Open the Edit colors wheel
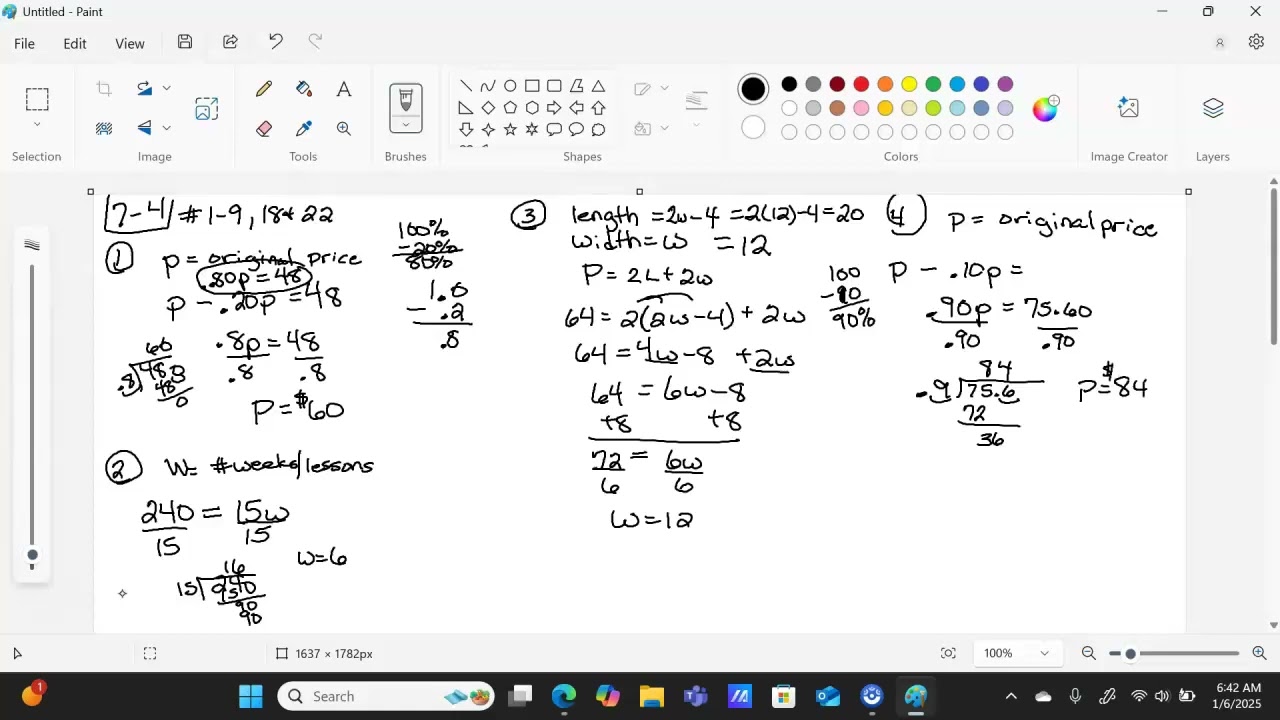 pos(1045,108)
